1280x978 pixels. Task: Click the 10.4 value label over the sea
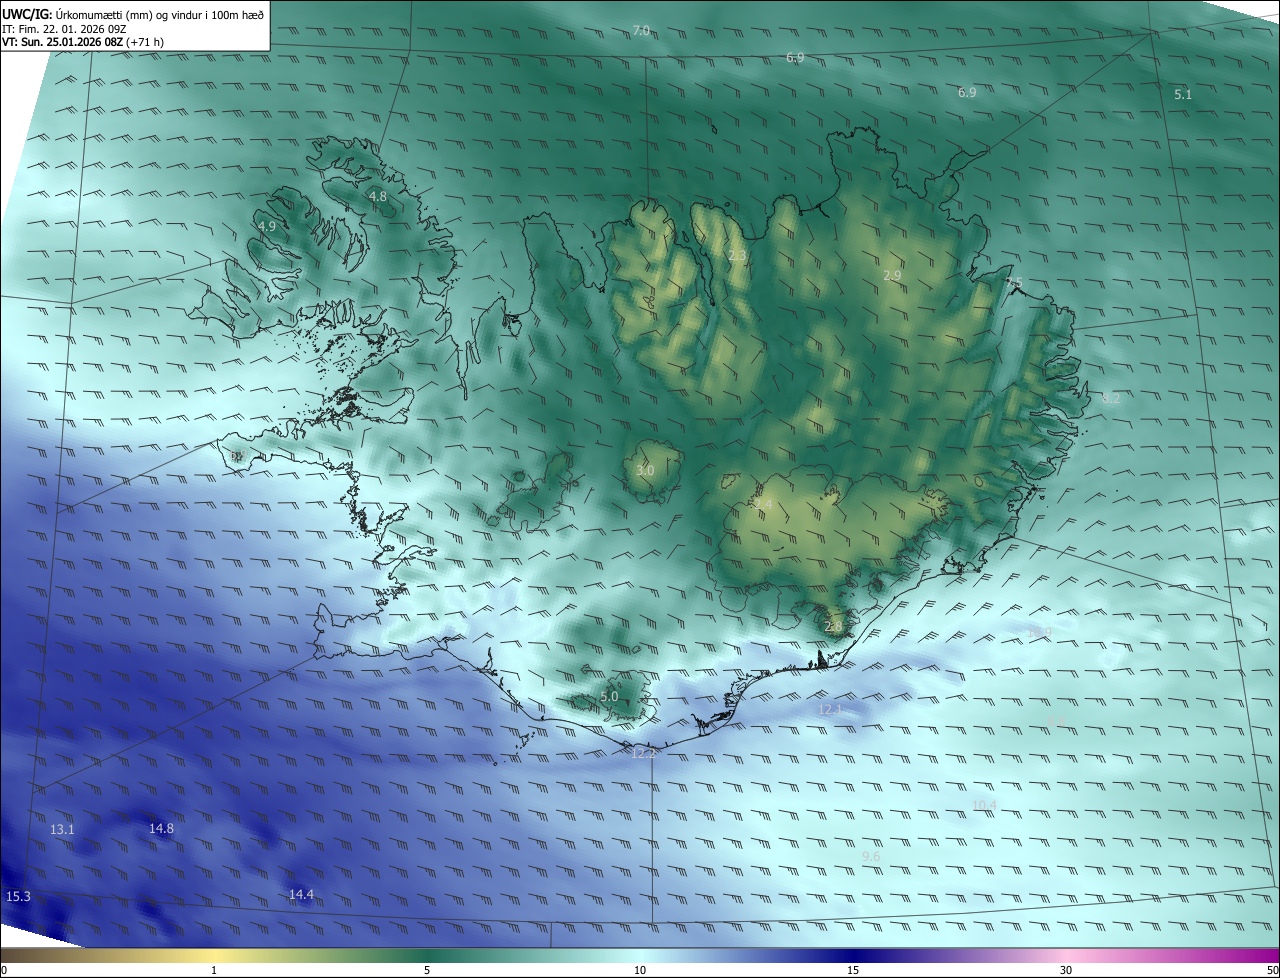[x=985, y=805]
